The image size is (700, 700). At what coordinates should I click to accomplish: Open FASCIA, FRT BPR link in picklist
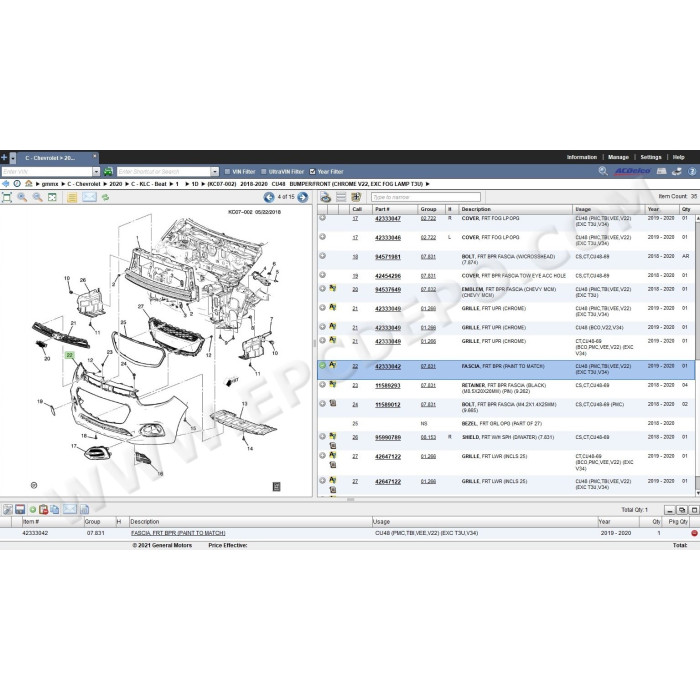(x=178, y=533)
